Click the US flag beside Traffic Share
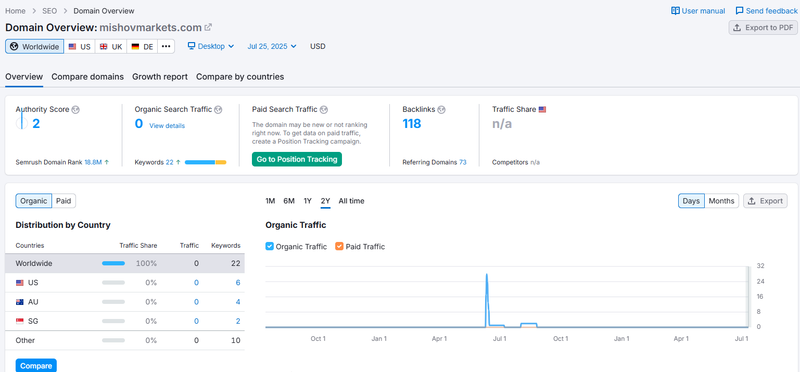Screen dimensions: 800x372 pyautogui.click(x=542, y=109)
